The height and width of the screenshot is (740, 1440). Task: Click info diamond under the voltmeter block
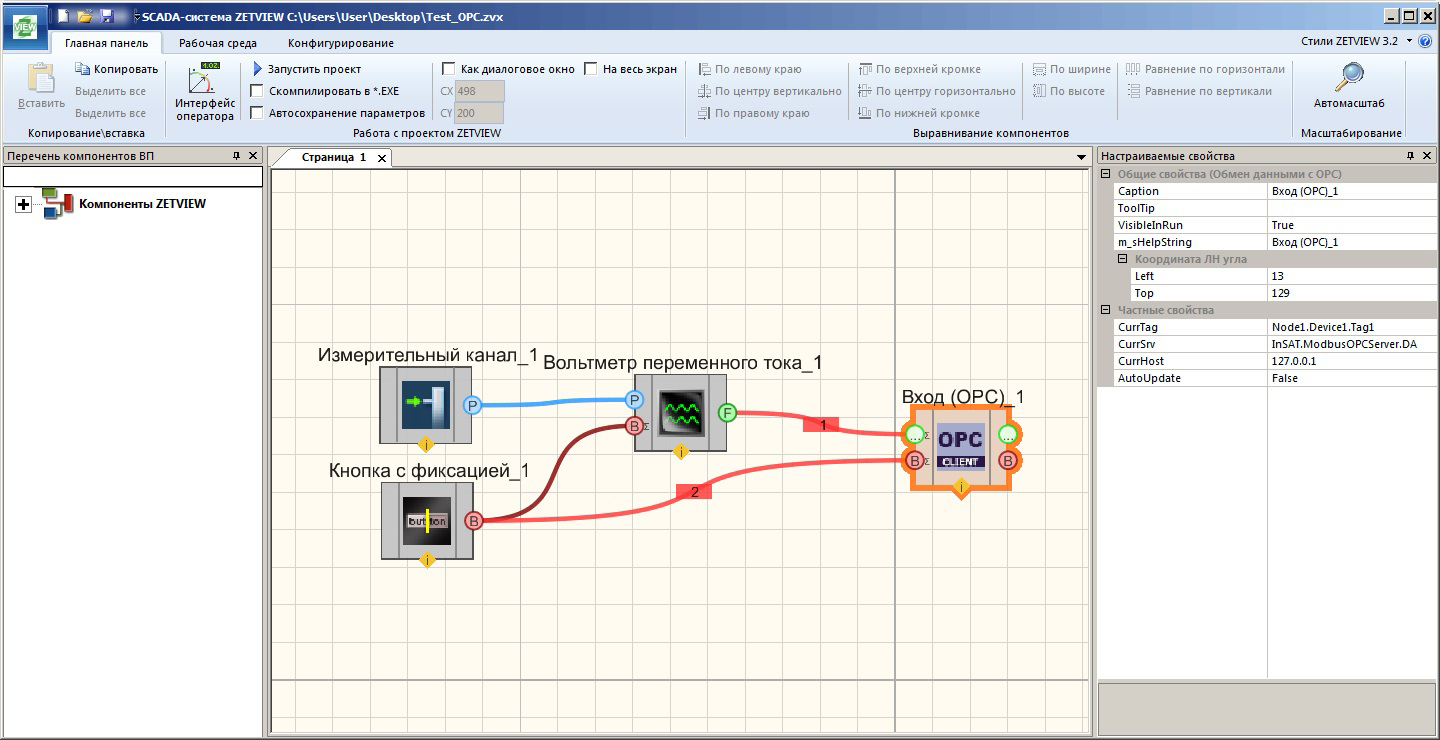pos(681,451)
